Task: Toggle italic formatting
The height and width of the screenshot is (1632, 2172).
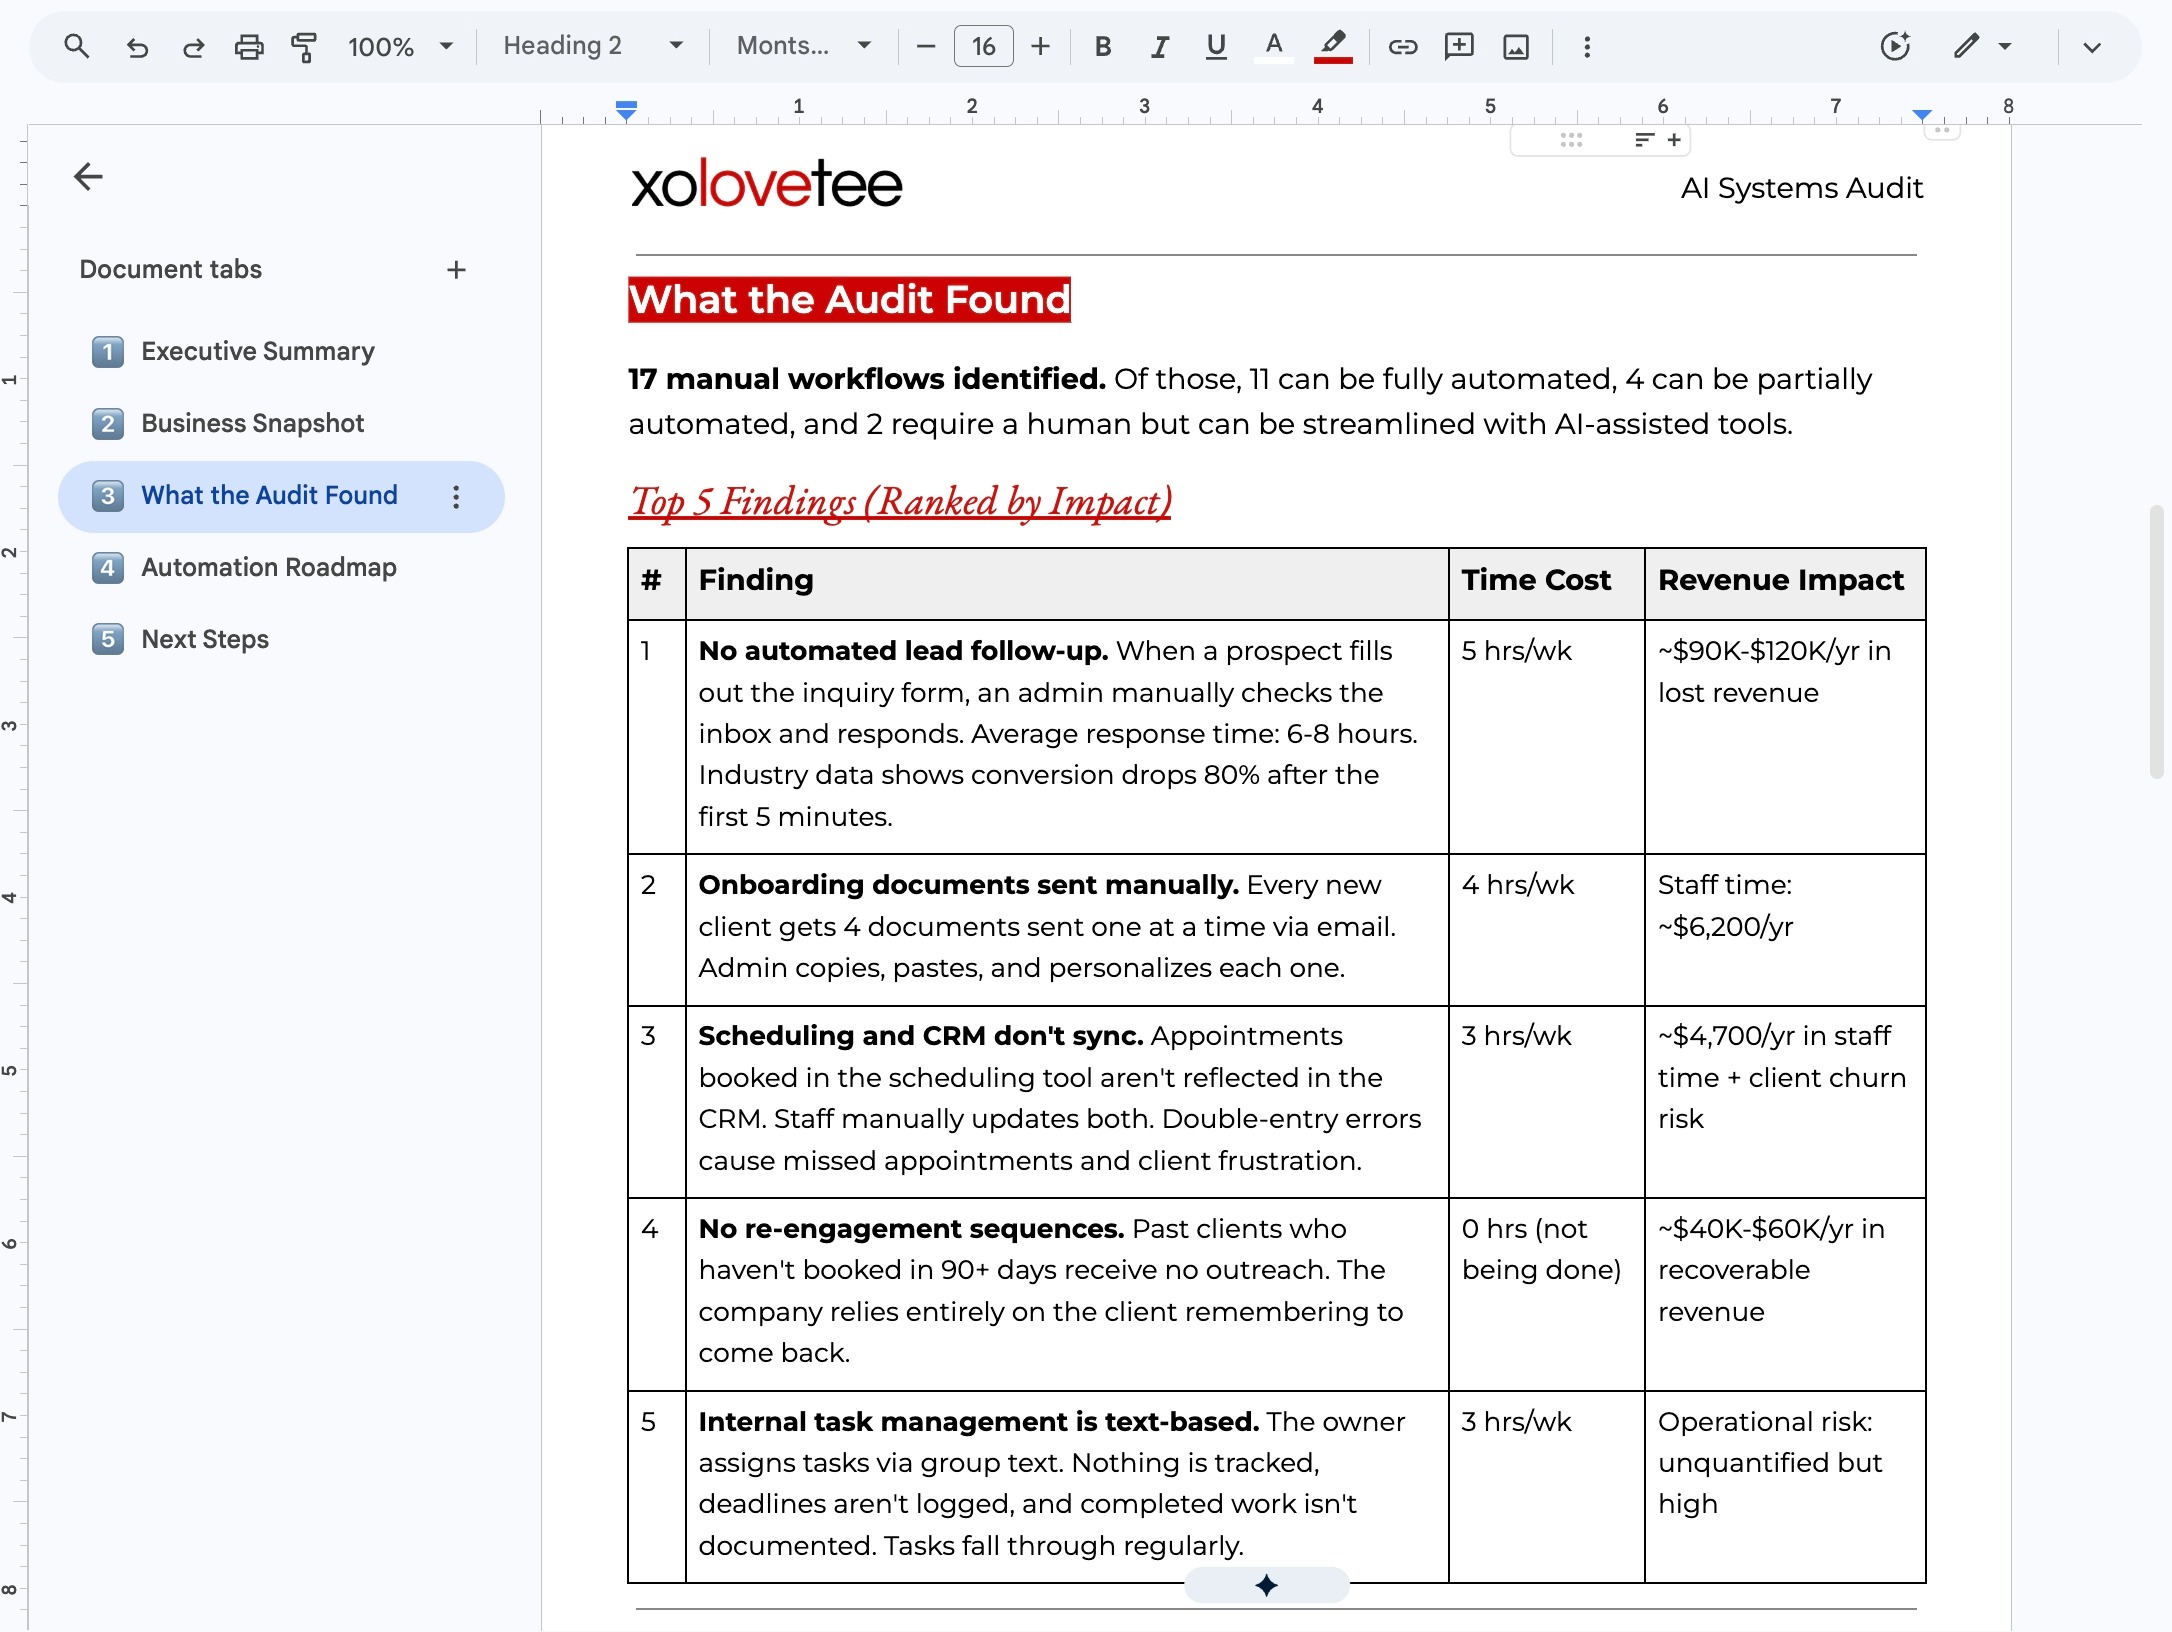Action: [1160, 46]
